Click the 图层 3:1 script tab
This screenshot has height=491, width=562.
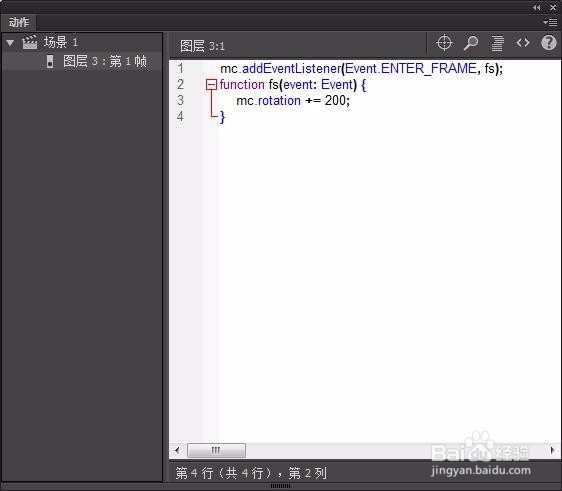point(202,46)
